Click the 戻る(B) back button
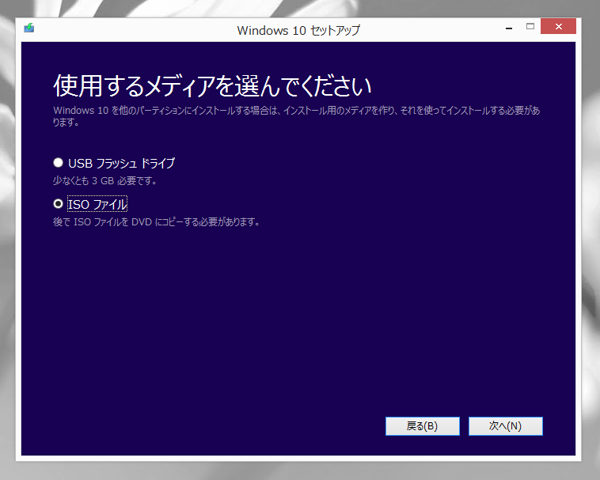This screenshot has width=600, height=480. tap(422, 426)
